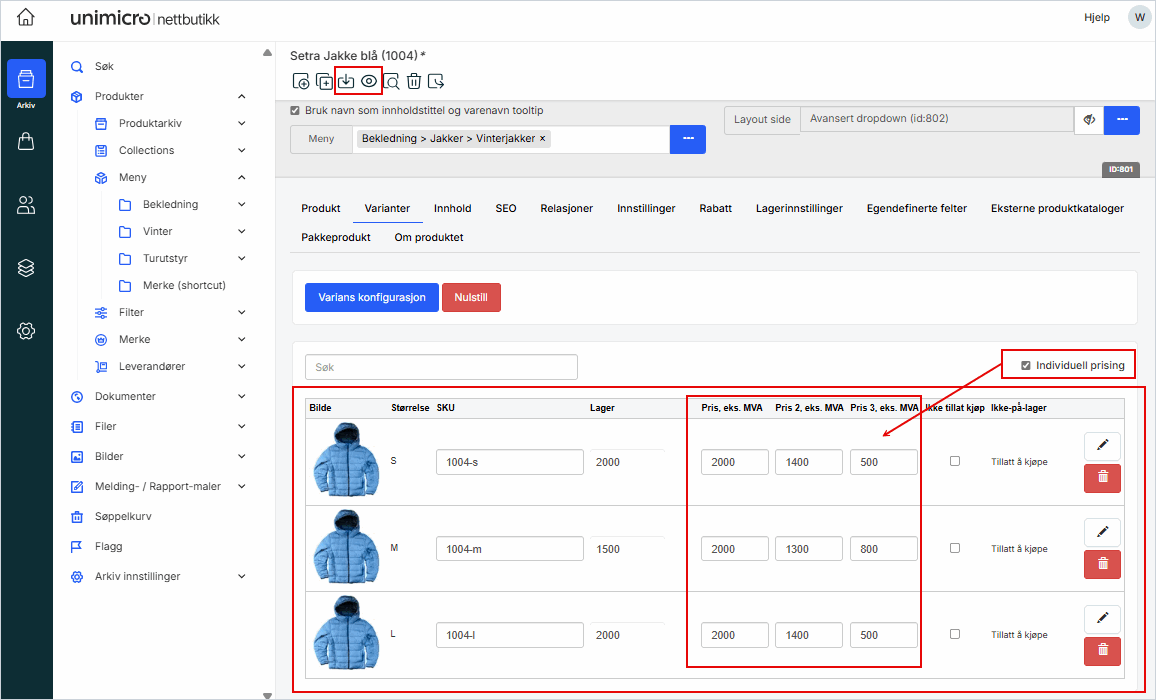Click the trash delete icon in top toolbar
This screenshot has height=700, width=1156.
[x=414, y=81]
